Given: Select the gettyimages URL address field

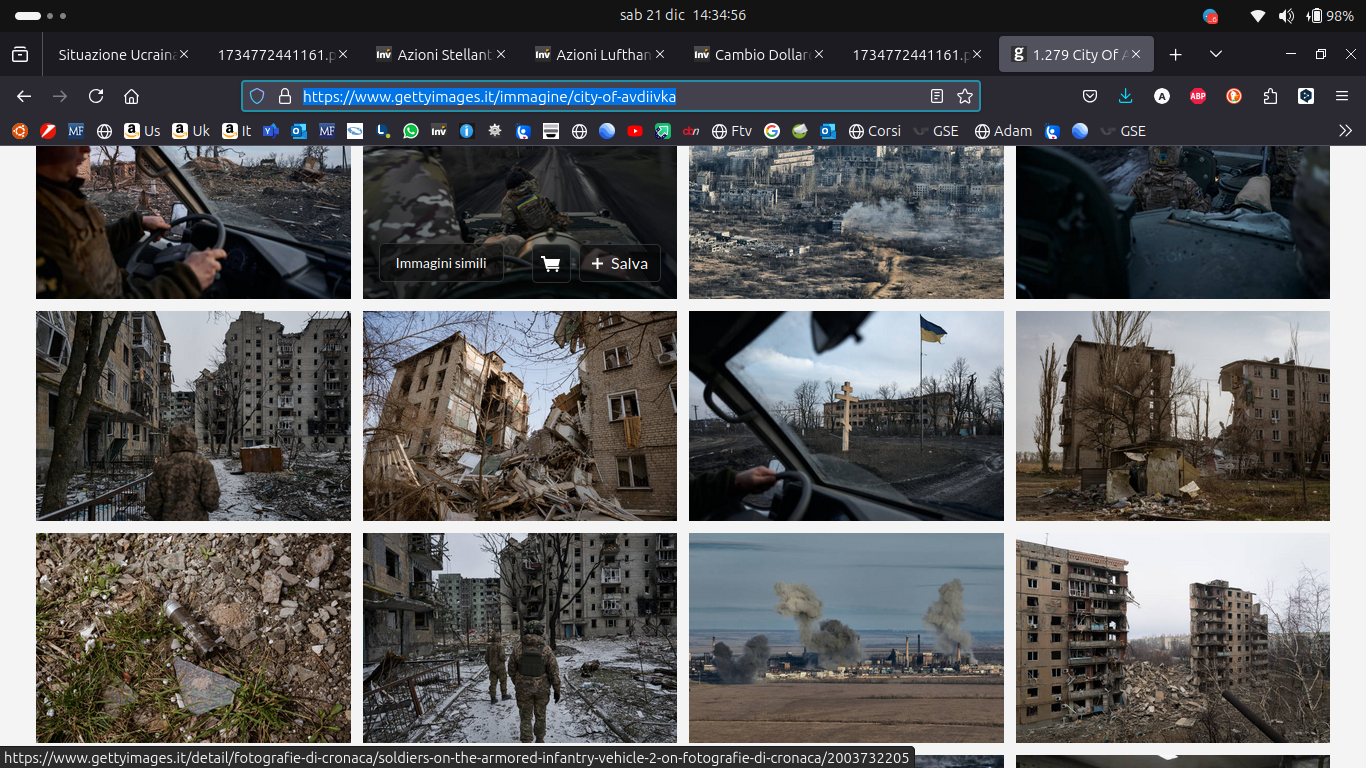Looking at the screenshot, I should (610, 96).
